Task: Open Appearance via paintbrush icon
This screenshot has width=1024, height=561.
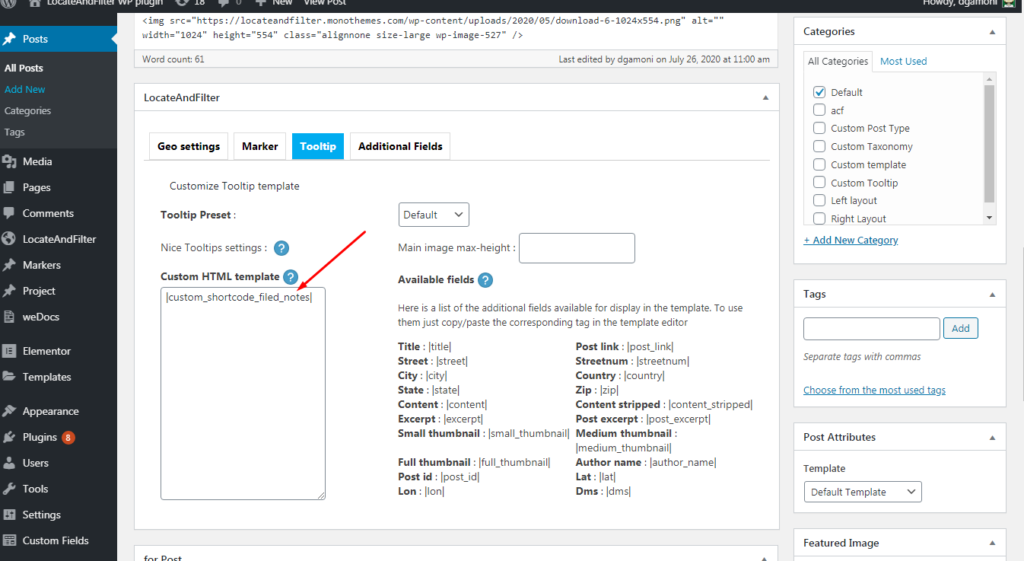Action: click(9, 411)
